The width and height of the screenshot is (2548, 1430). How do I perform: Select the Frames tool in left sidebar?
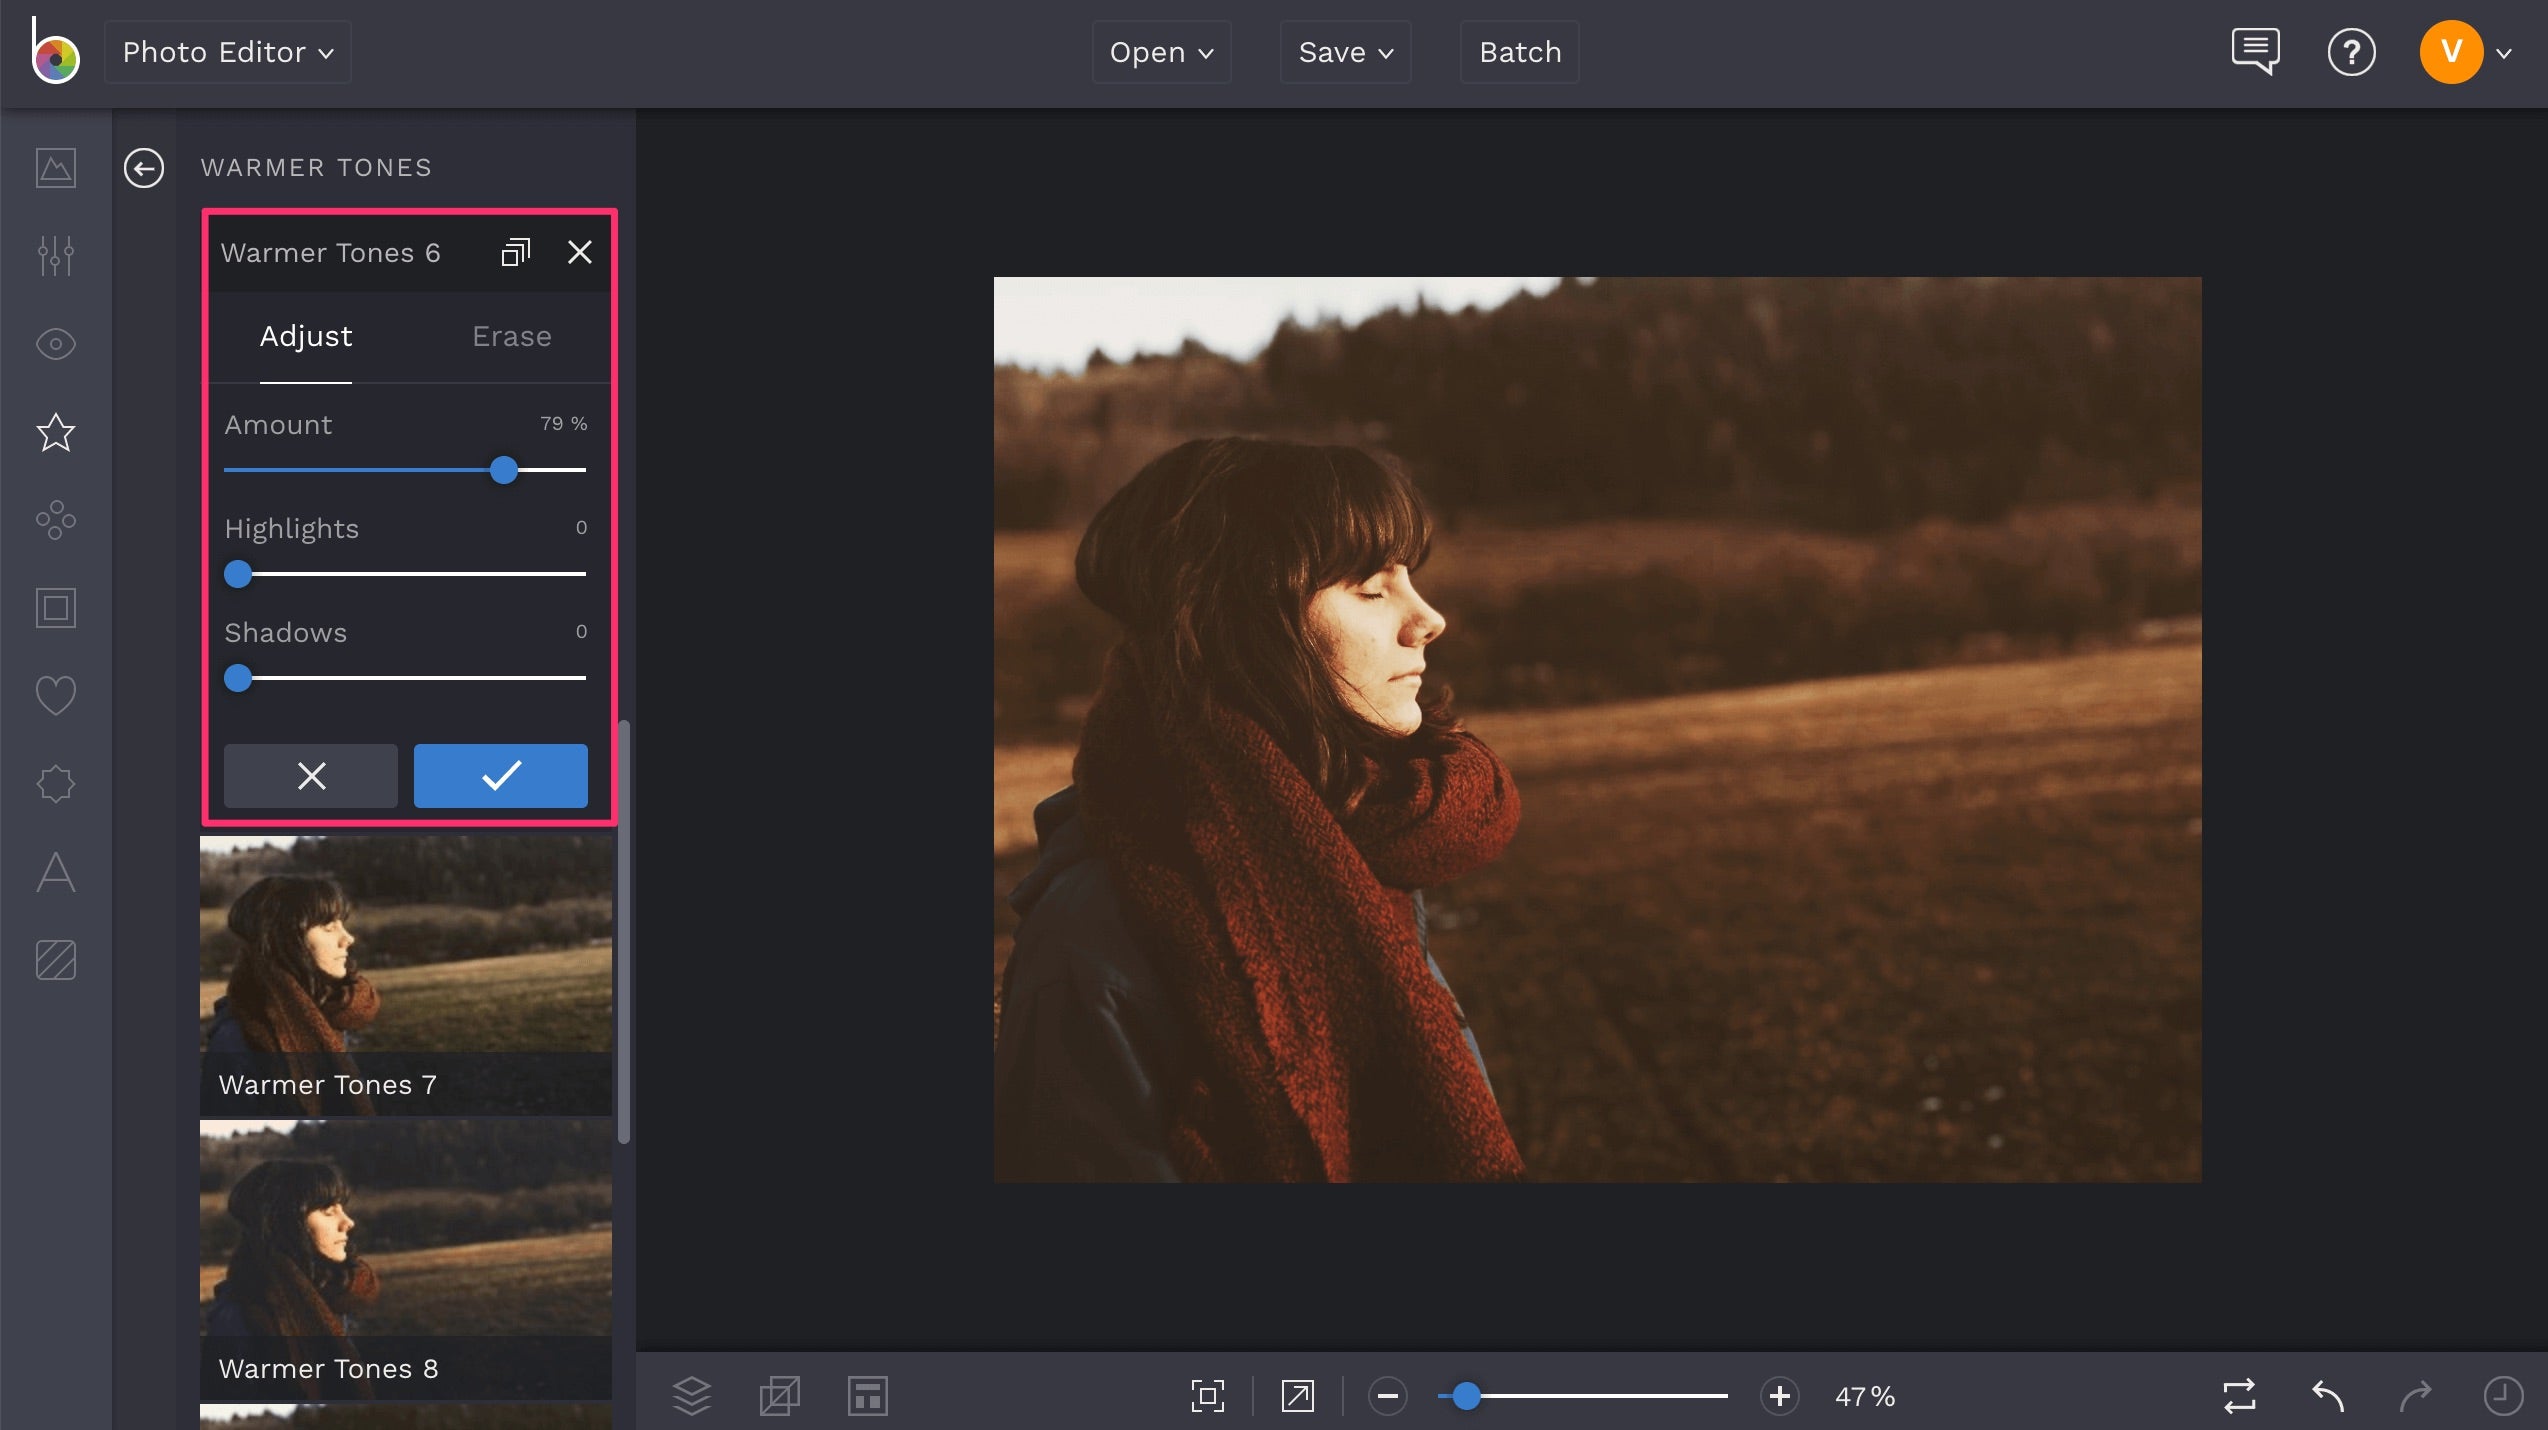(x=55, y=607)
